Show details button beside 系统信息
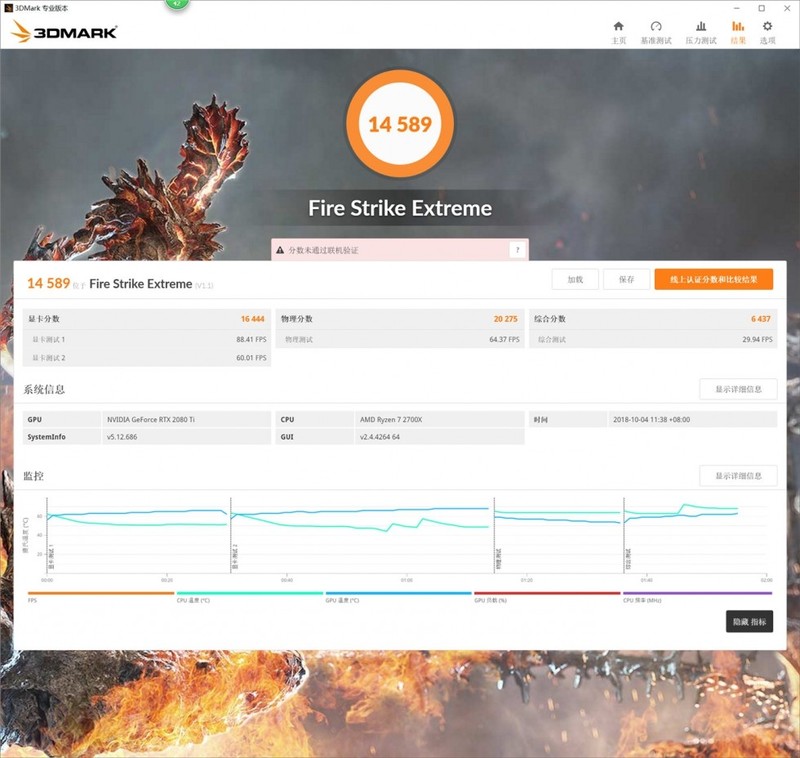This screenshot has height=758, width=800. (x=738, y=389)
